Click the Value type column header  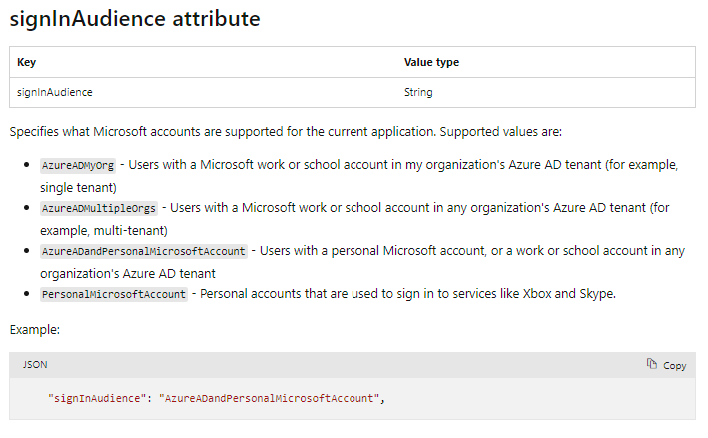tap(431, 62)
